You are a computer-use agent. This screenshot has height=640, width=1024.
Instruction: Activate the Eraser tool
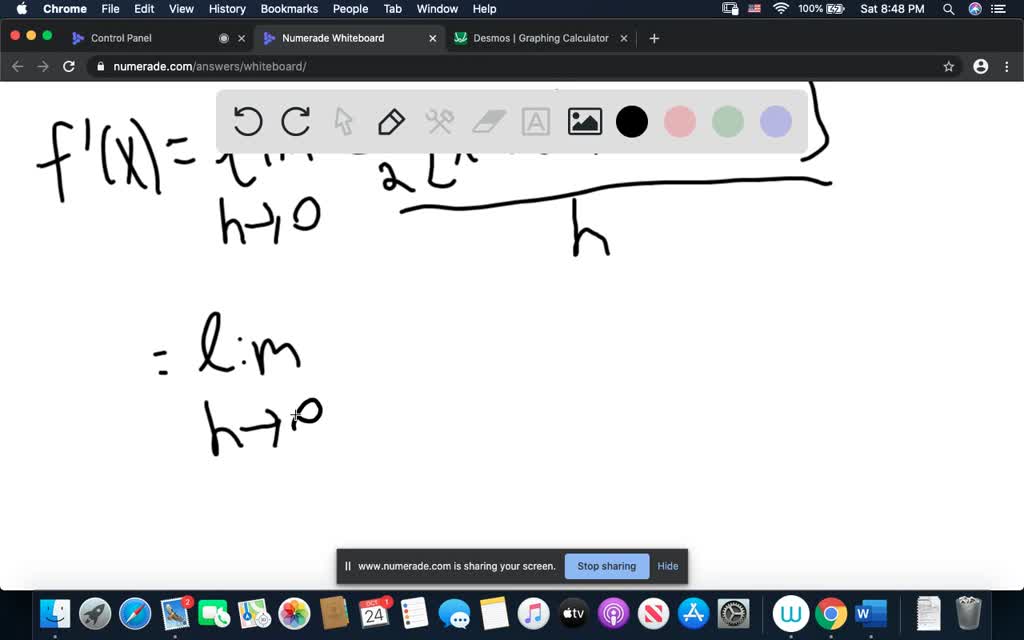(487, 121)
